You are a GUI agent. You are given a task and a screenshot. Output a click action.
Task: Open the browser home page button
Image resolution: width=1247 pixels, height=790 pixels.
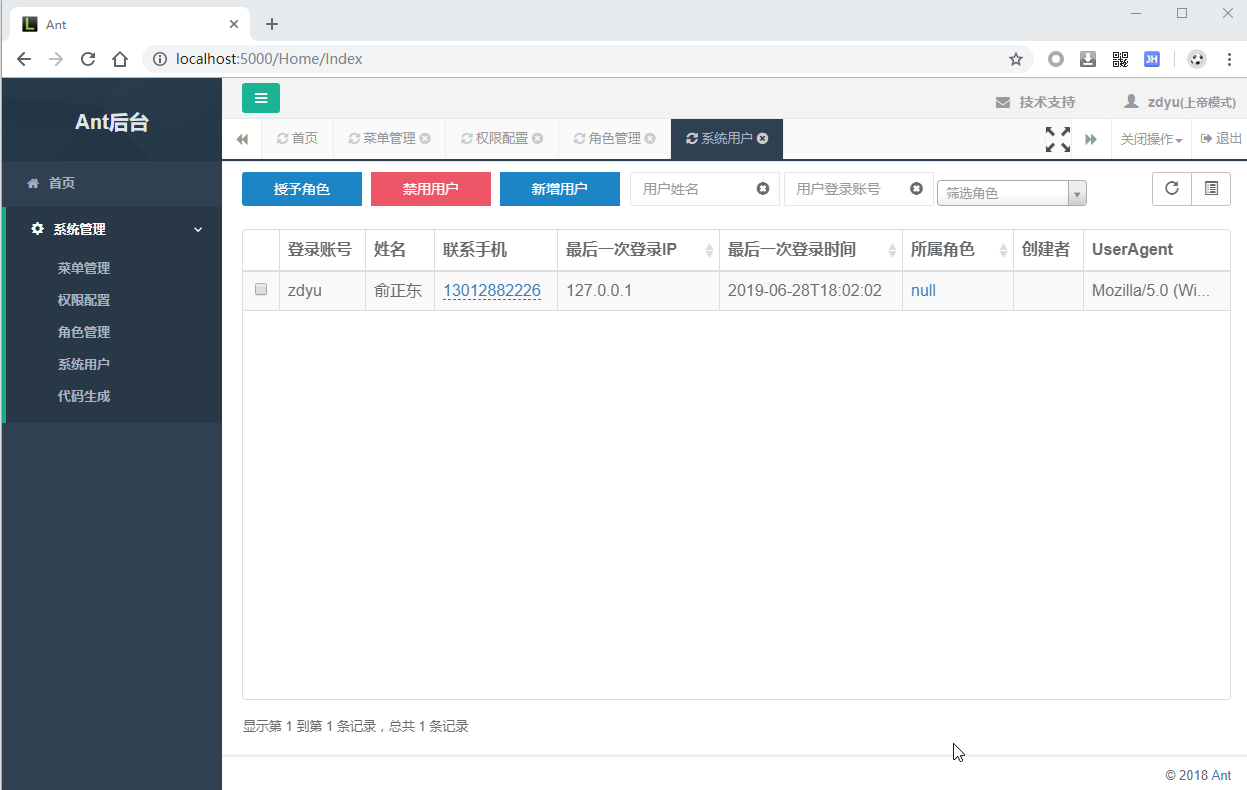click(x=120, y=59)
